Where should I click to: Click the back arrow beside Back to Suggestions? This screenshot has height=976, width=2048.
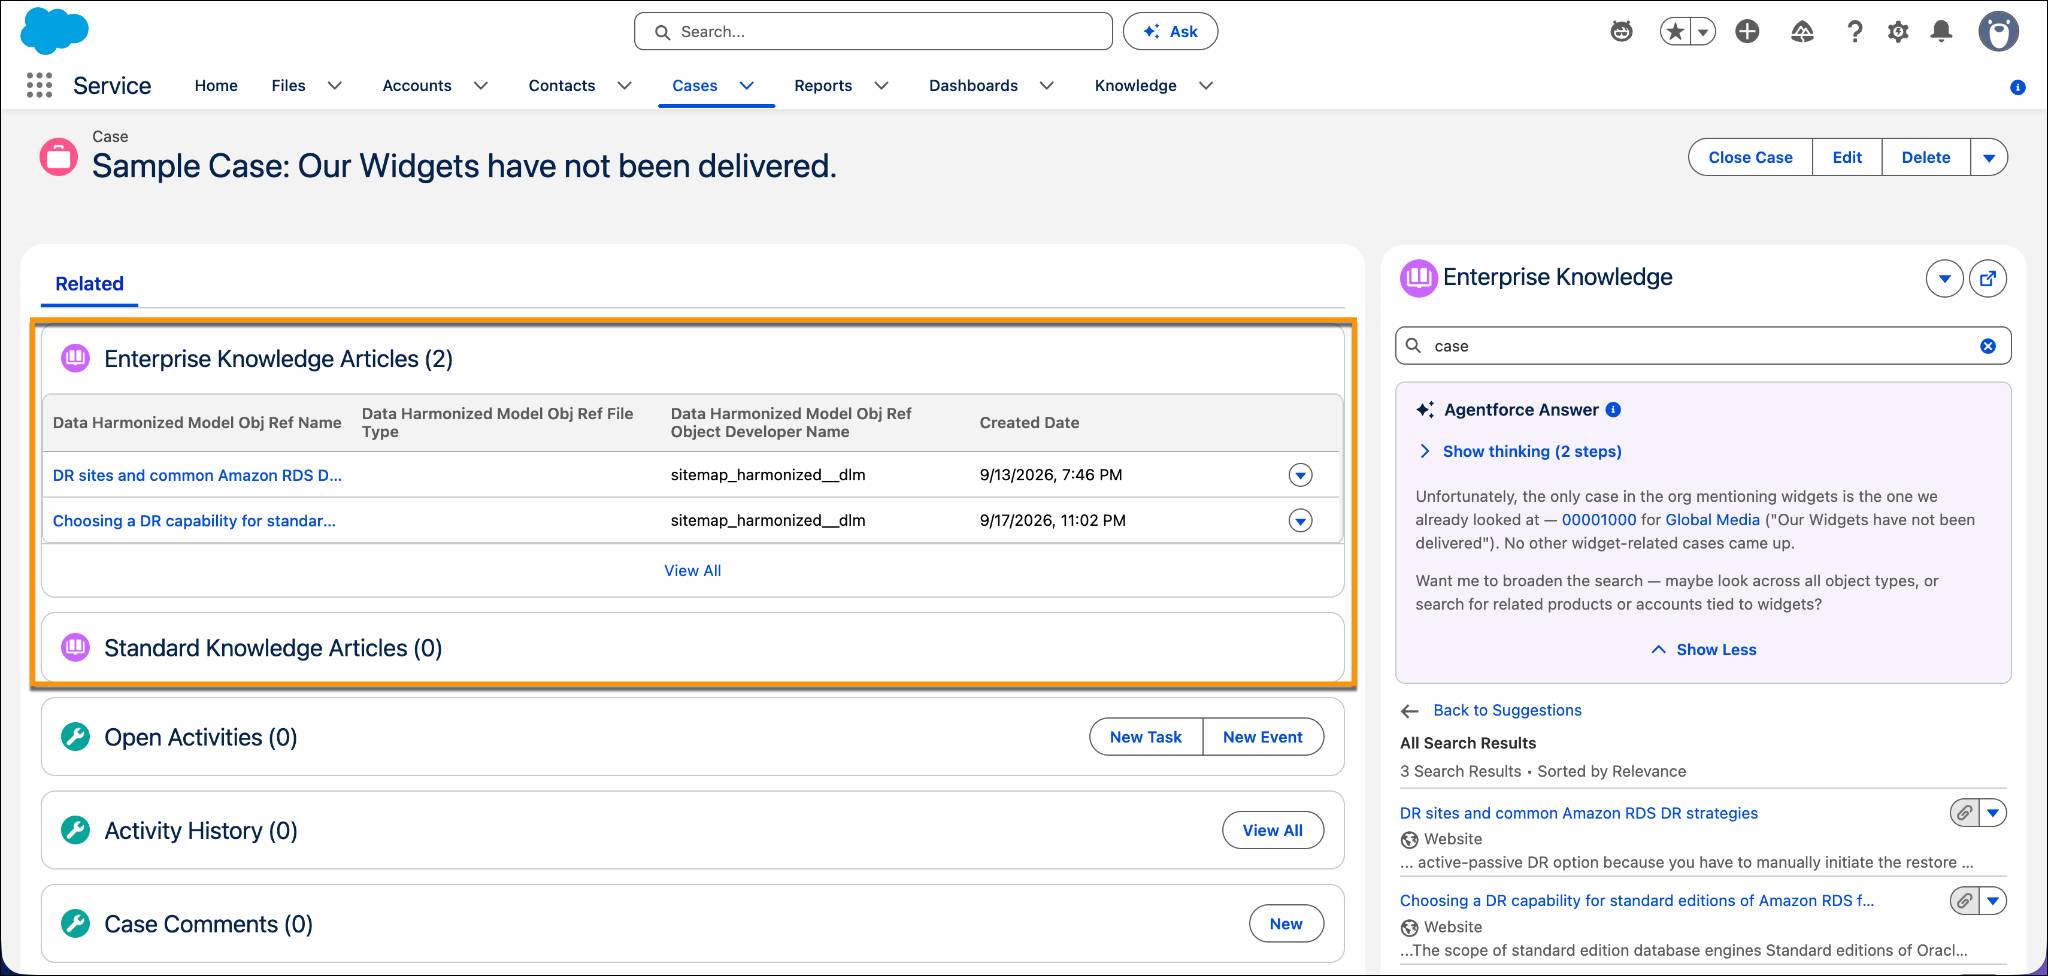pos(1410,711)
